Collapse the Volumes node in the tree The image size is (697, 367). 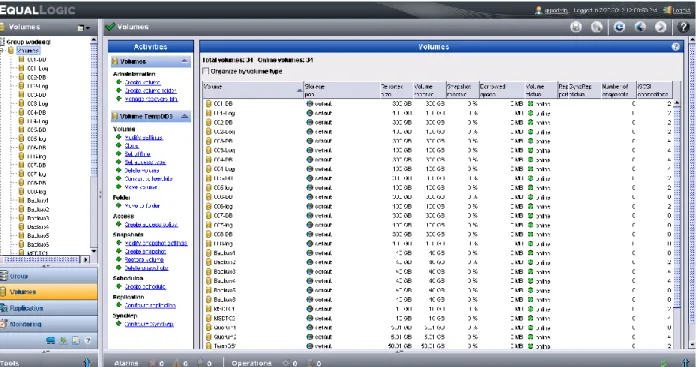2,51
